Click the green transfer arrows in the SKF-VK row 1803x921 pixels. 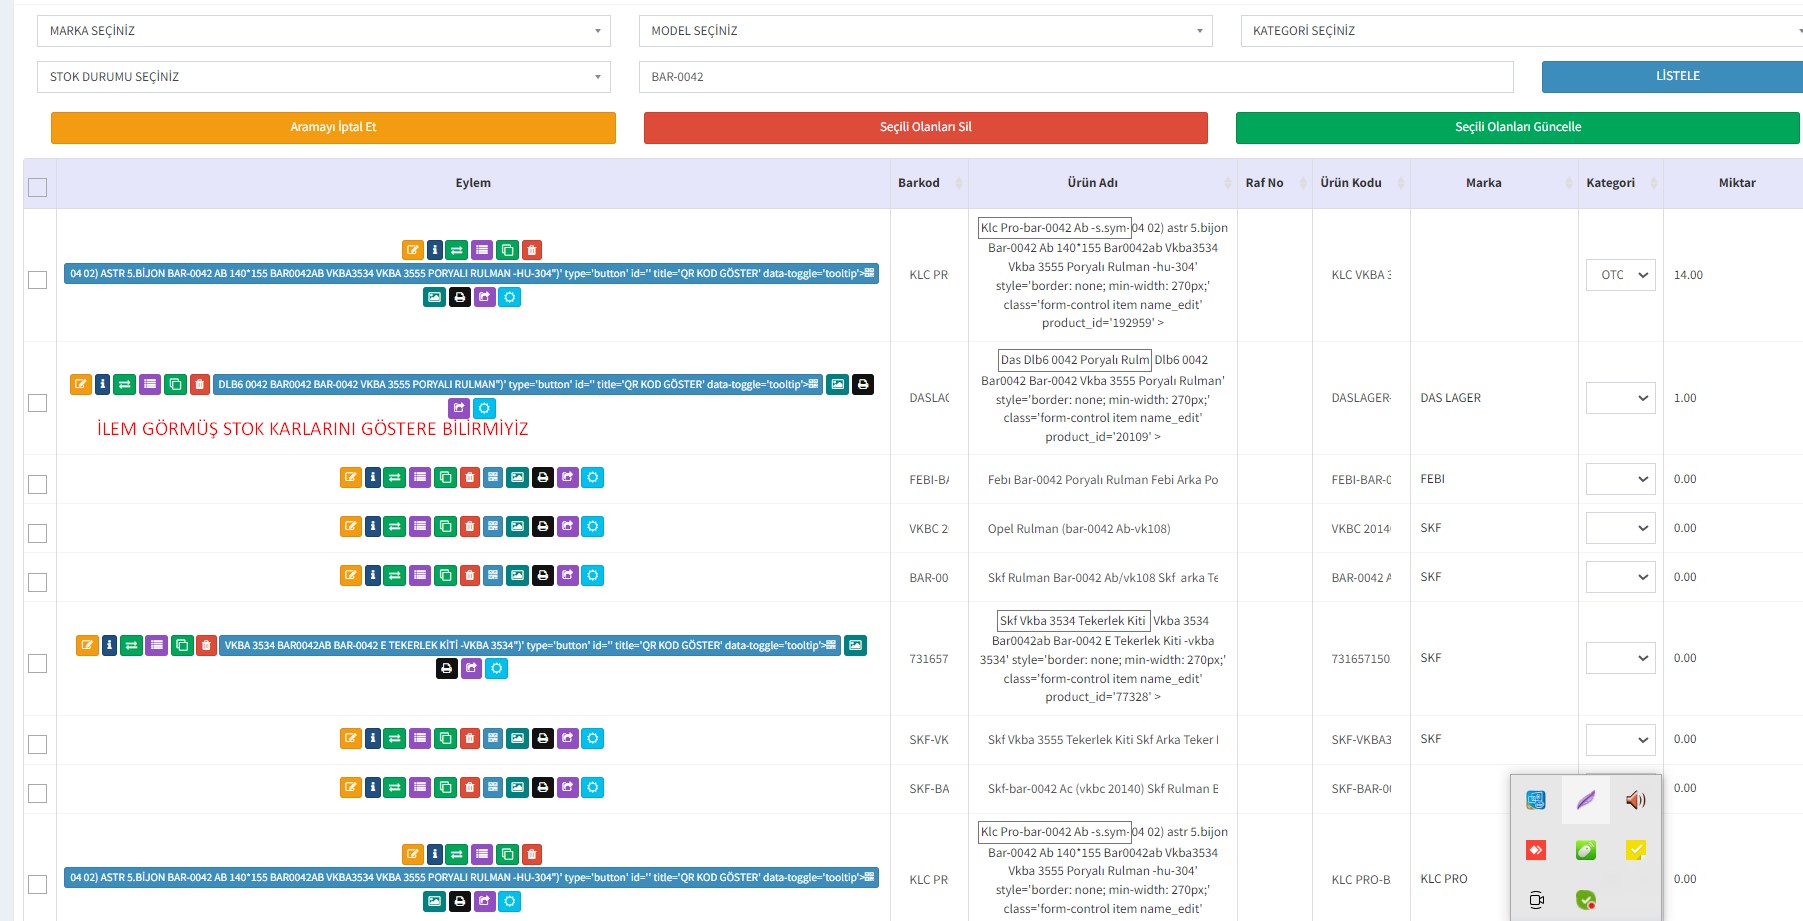(395, 739)
